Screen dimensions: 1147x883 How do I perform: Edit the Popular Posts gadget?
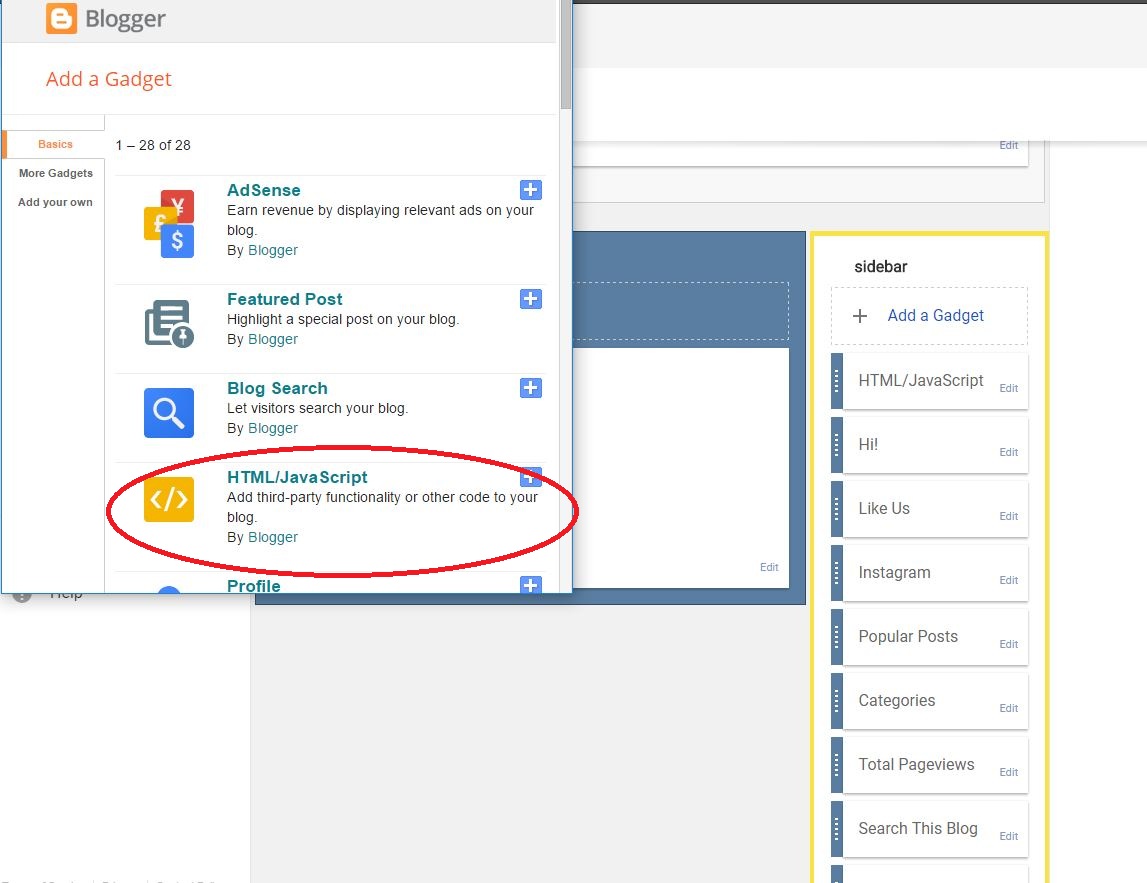[1009, 645]
